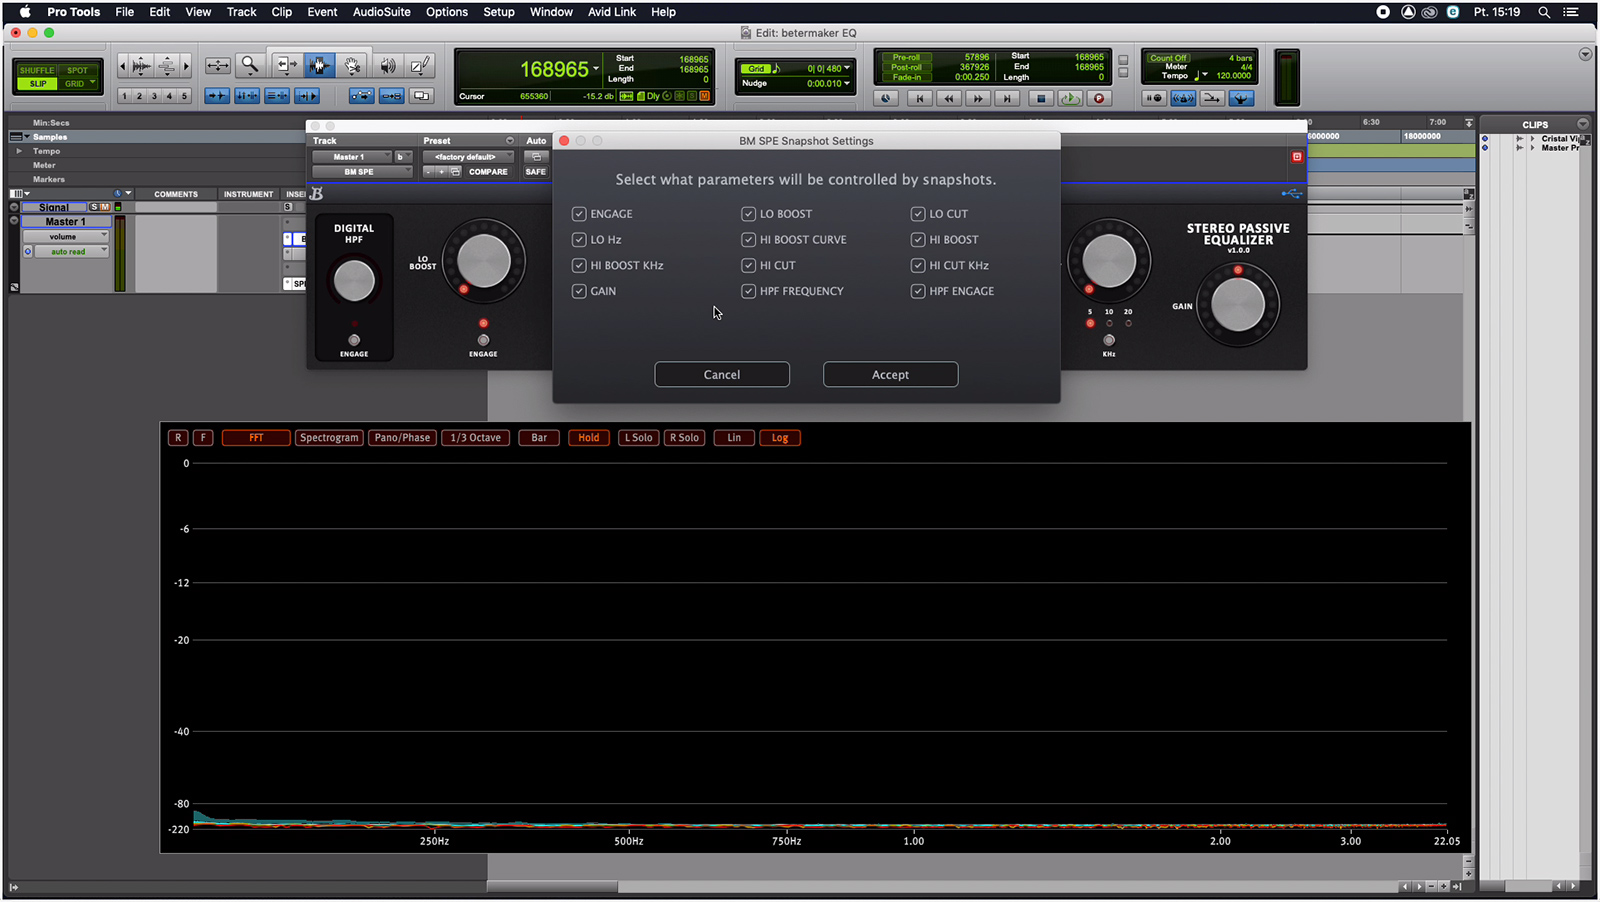This screenshot has width=1600, height=902.
Task: Open the factory default preset dropdown
Action: click(468, 157)
